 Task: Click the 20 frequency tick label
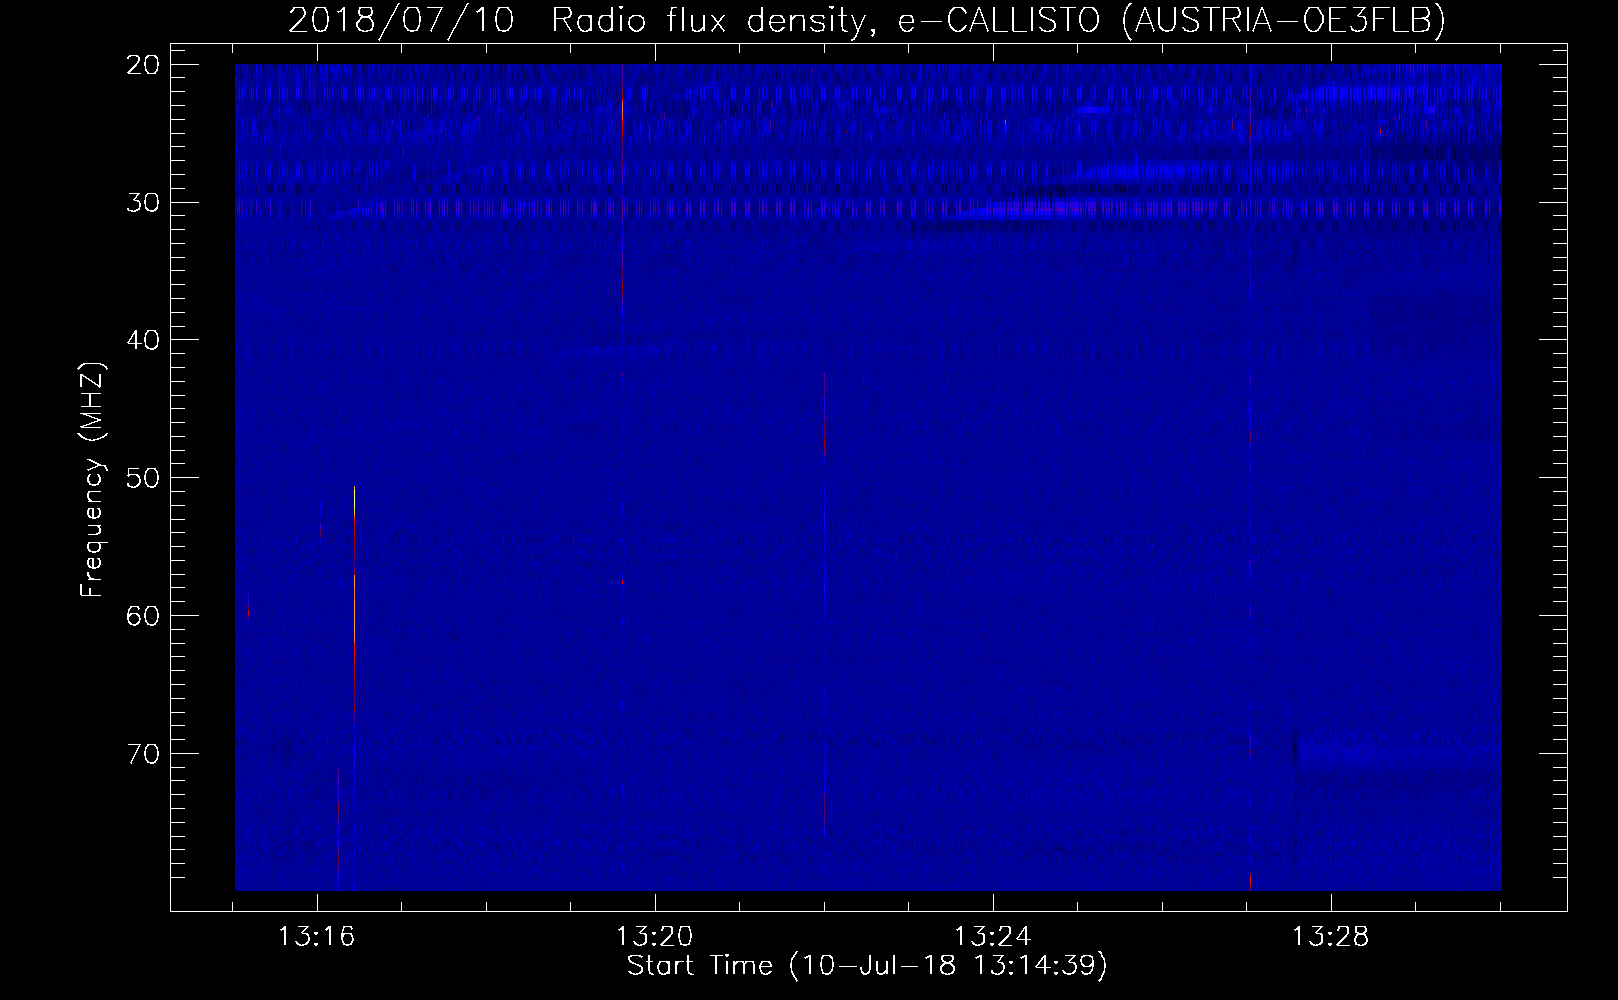click(x=141, y=65)
